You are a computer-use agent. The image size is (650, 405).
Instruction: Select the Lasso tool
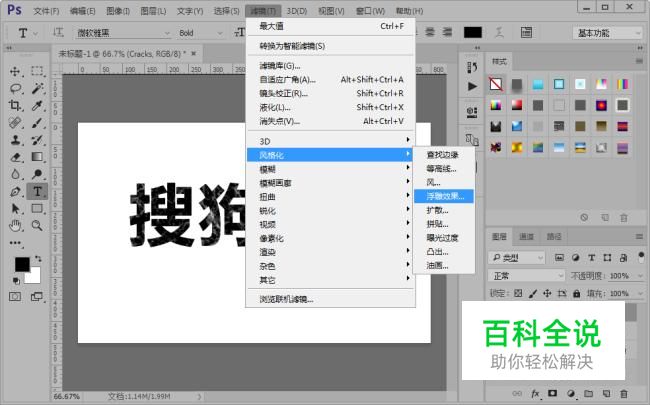coord(15,88)
